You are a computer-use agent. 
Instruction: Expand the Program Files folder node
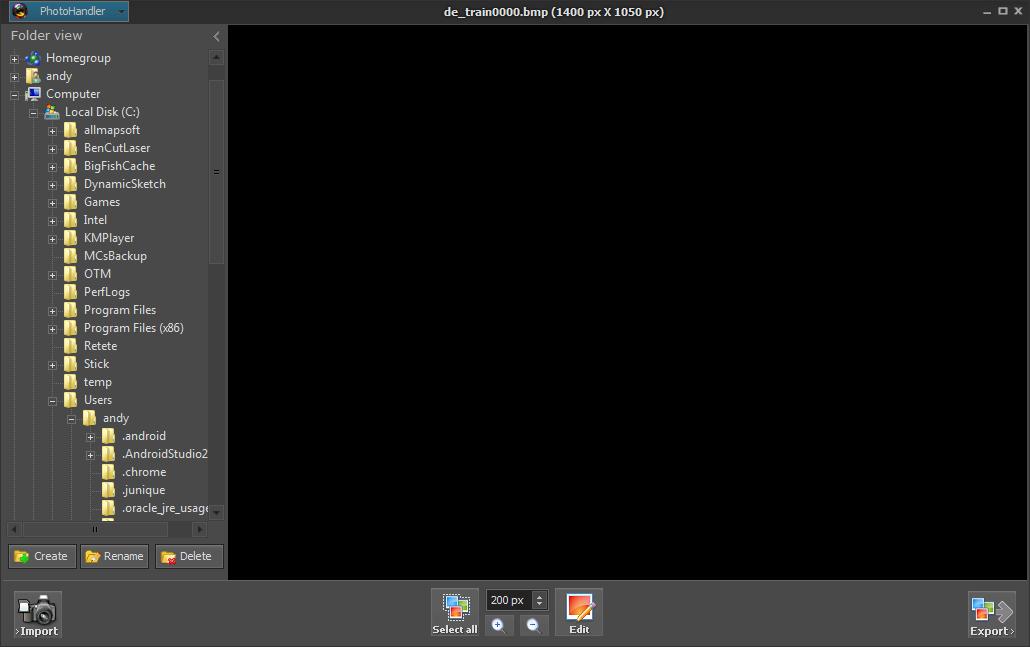(x=51, y=310)
